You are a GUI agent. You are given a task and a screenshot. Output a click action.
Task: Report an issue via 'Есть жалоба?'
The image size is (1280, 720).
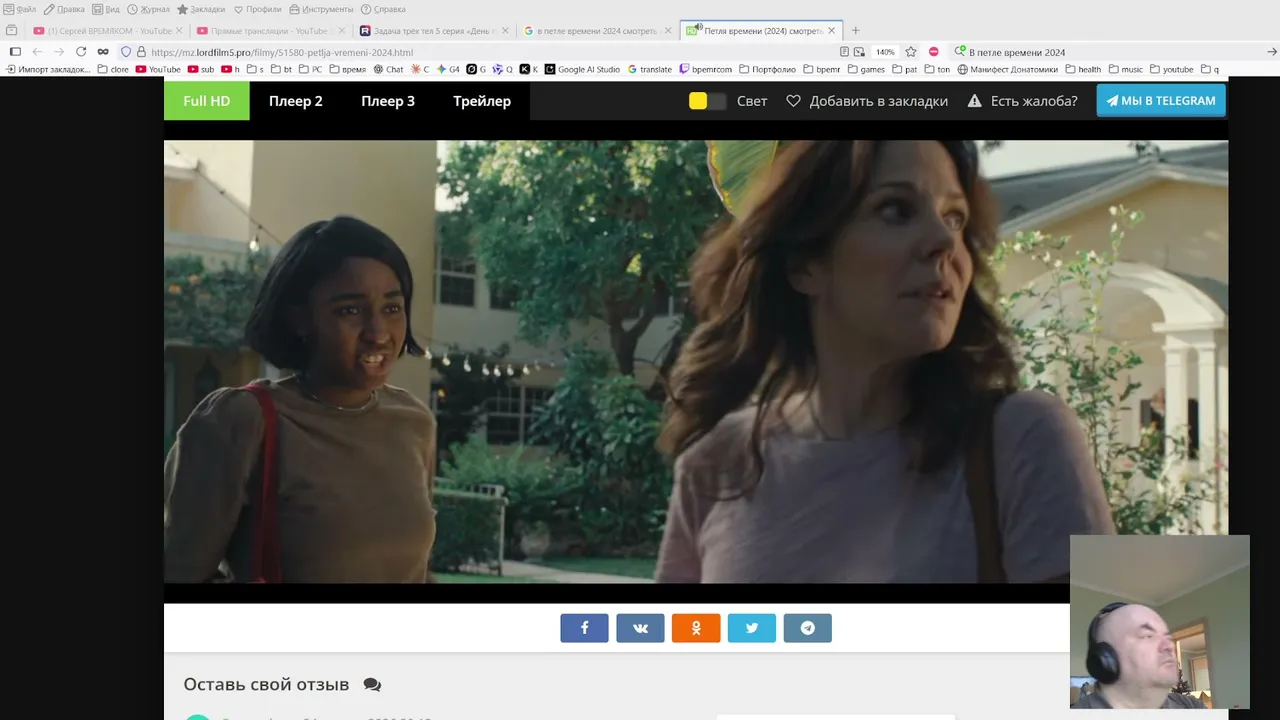pyautogui.click(x=1022, y=101)
